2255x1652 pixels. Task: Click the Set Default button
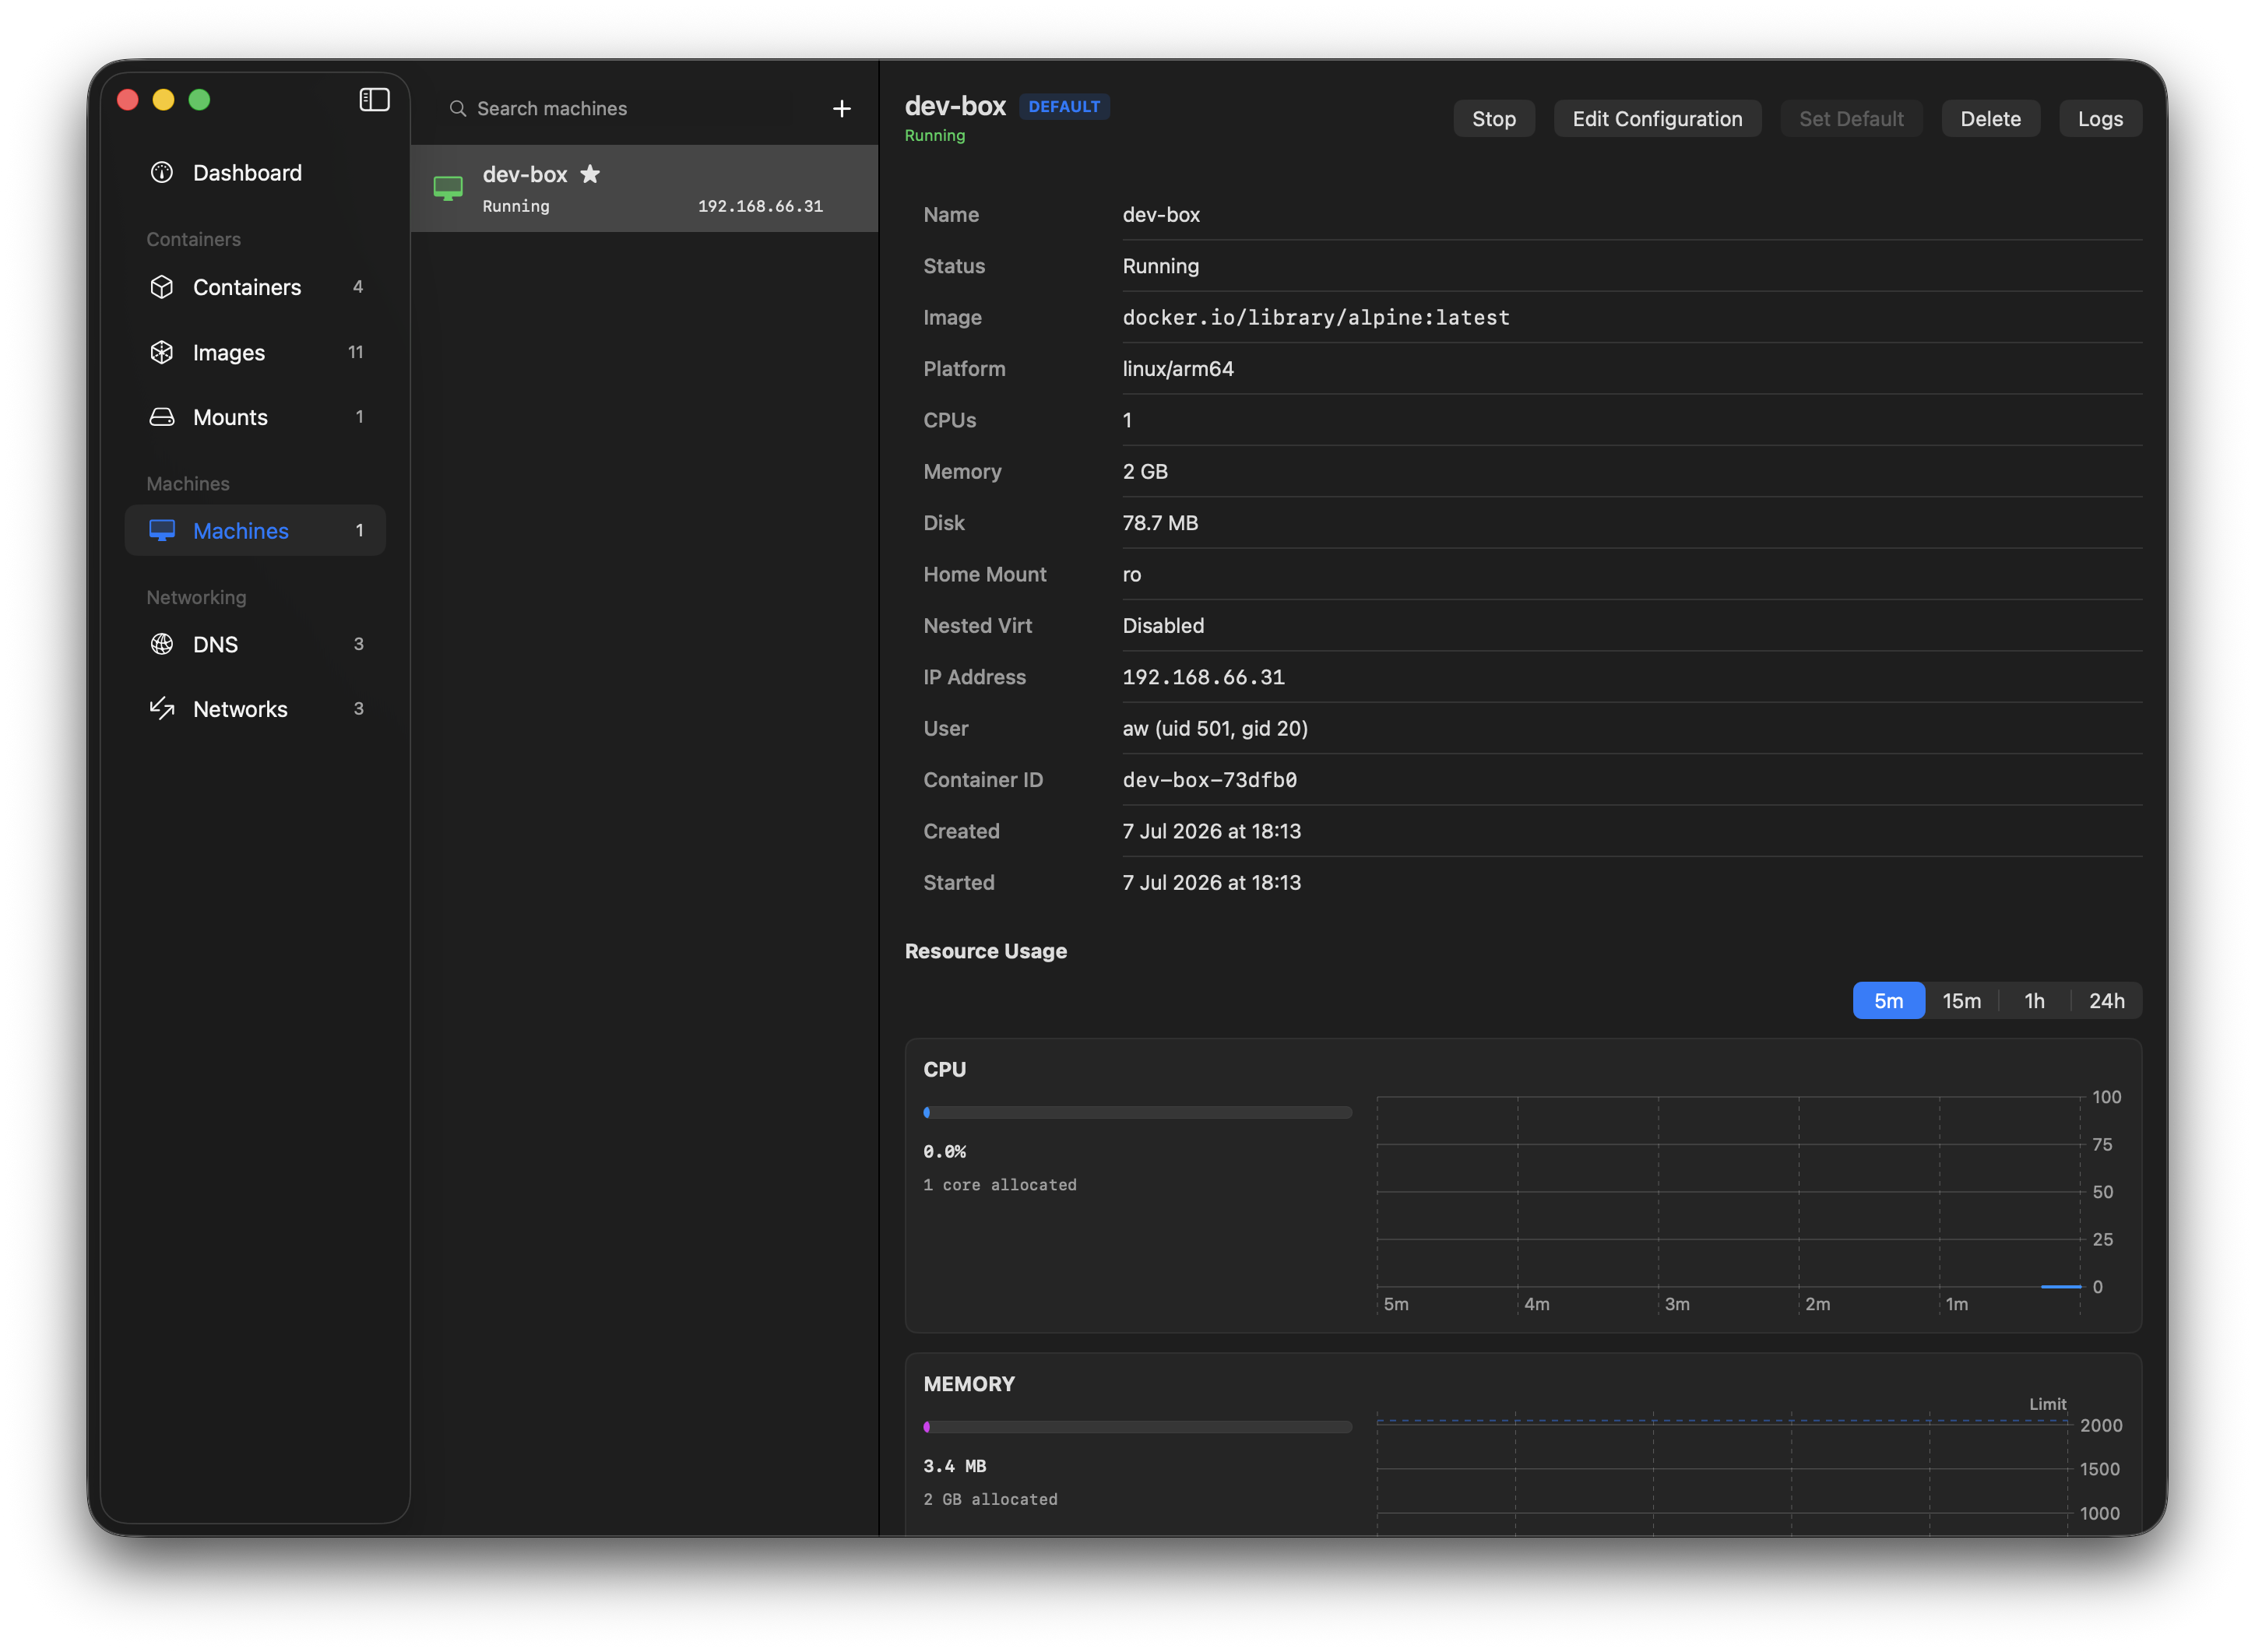[1851, 119]
